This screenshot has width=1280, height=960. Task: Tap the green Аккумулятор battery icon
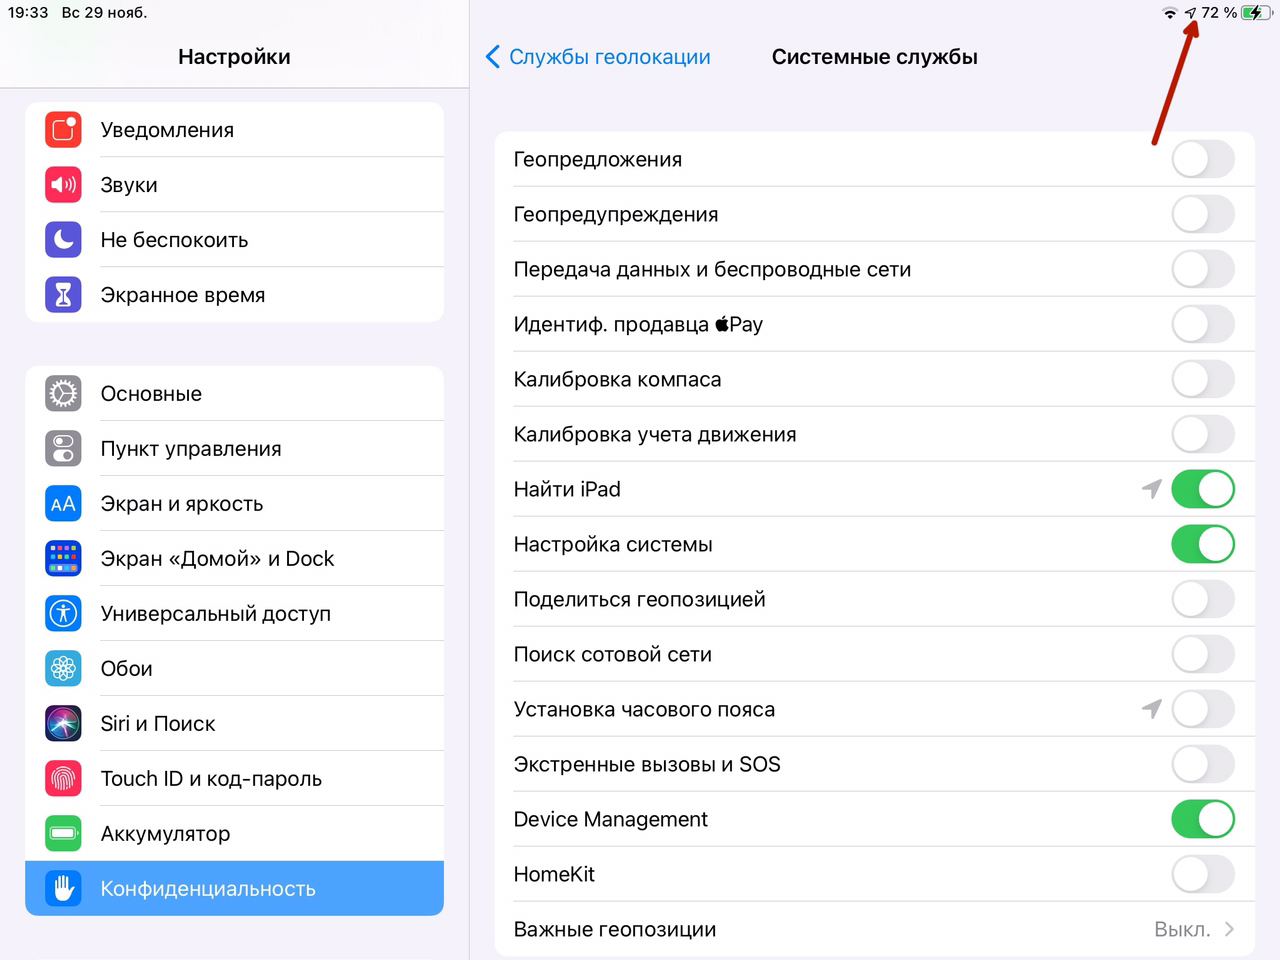click(63, 834)
